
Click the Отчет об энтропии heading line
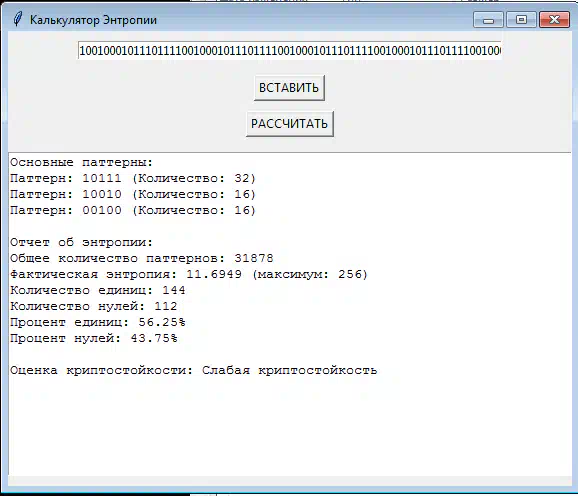coord(81,242)
